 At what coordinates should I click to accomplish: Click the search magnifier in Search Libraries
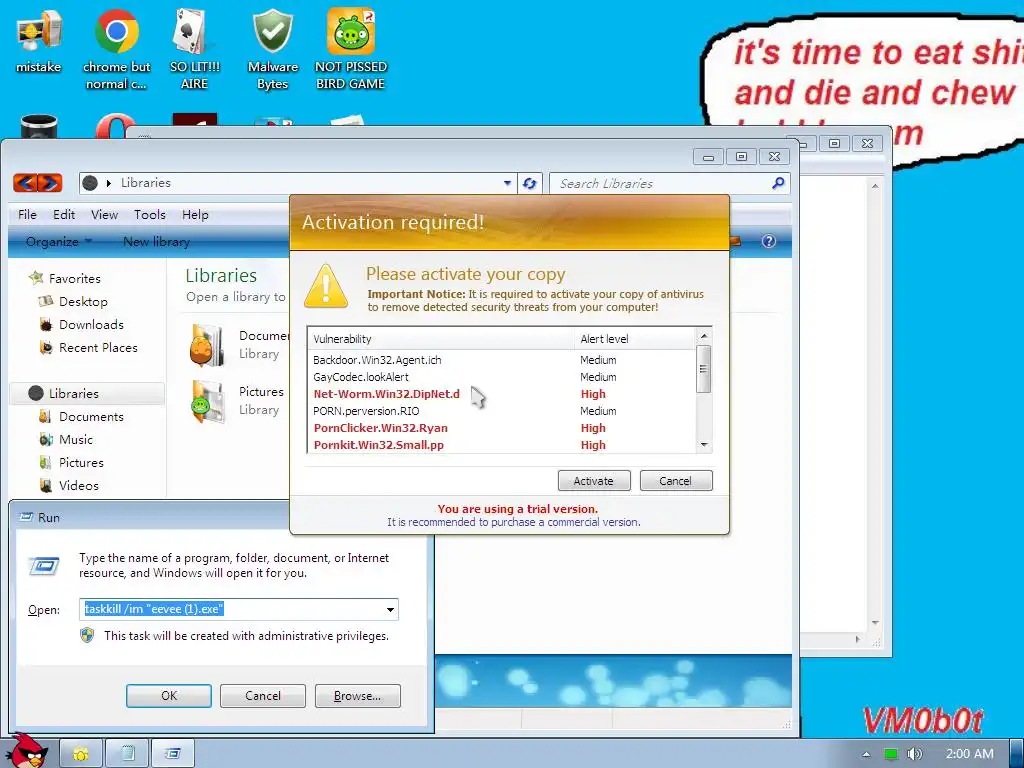[x=778, y=184]
